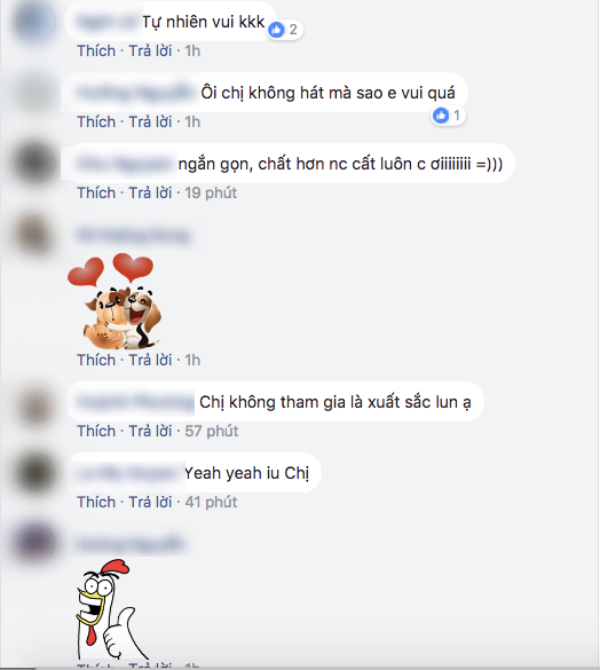Click Thích under 'ngắn gọn, chất hơn' comment
600x670 pixels.
(x=96, y=193)
